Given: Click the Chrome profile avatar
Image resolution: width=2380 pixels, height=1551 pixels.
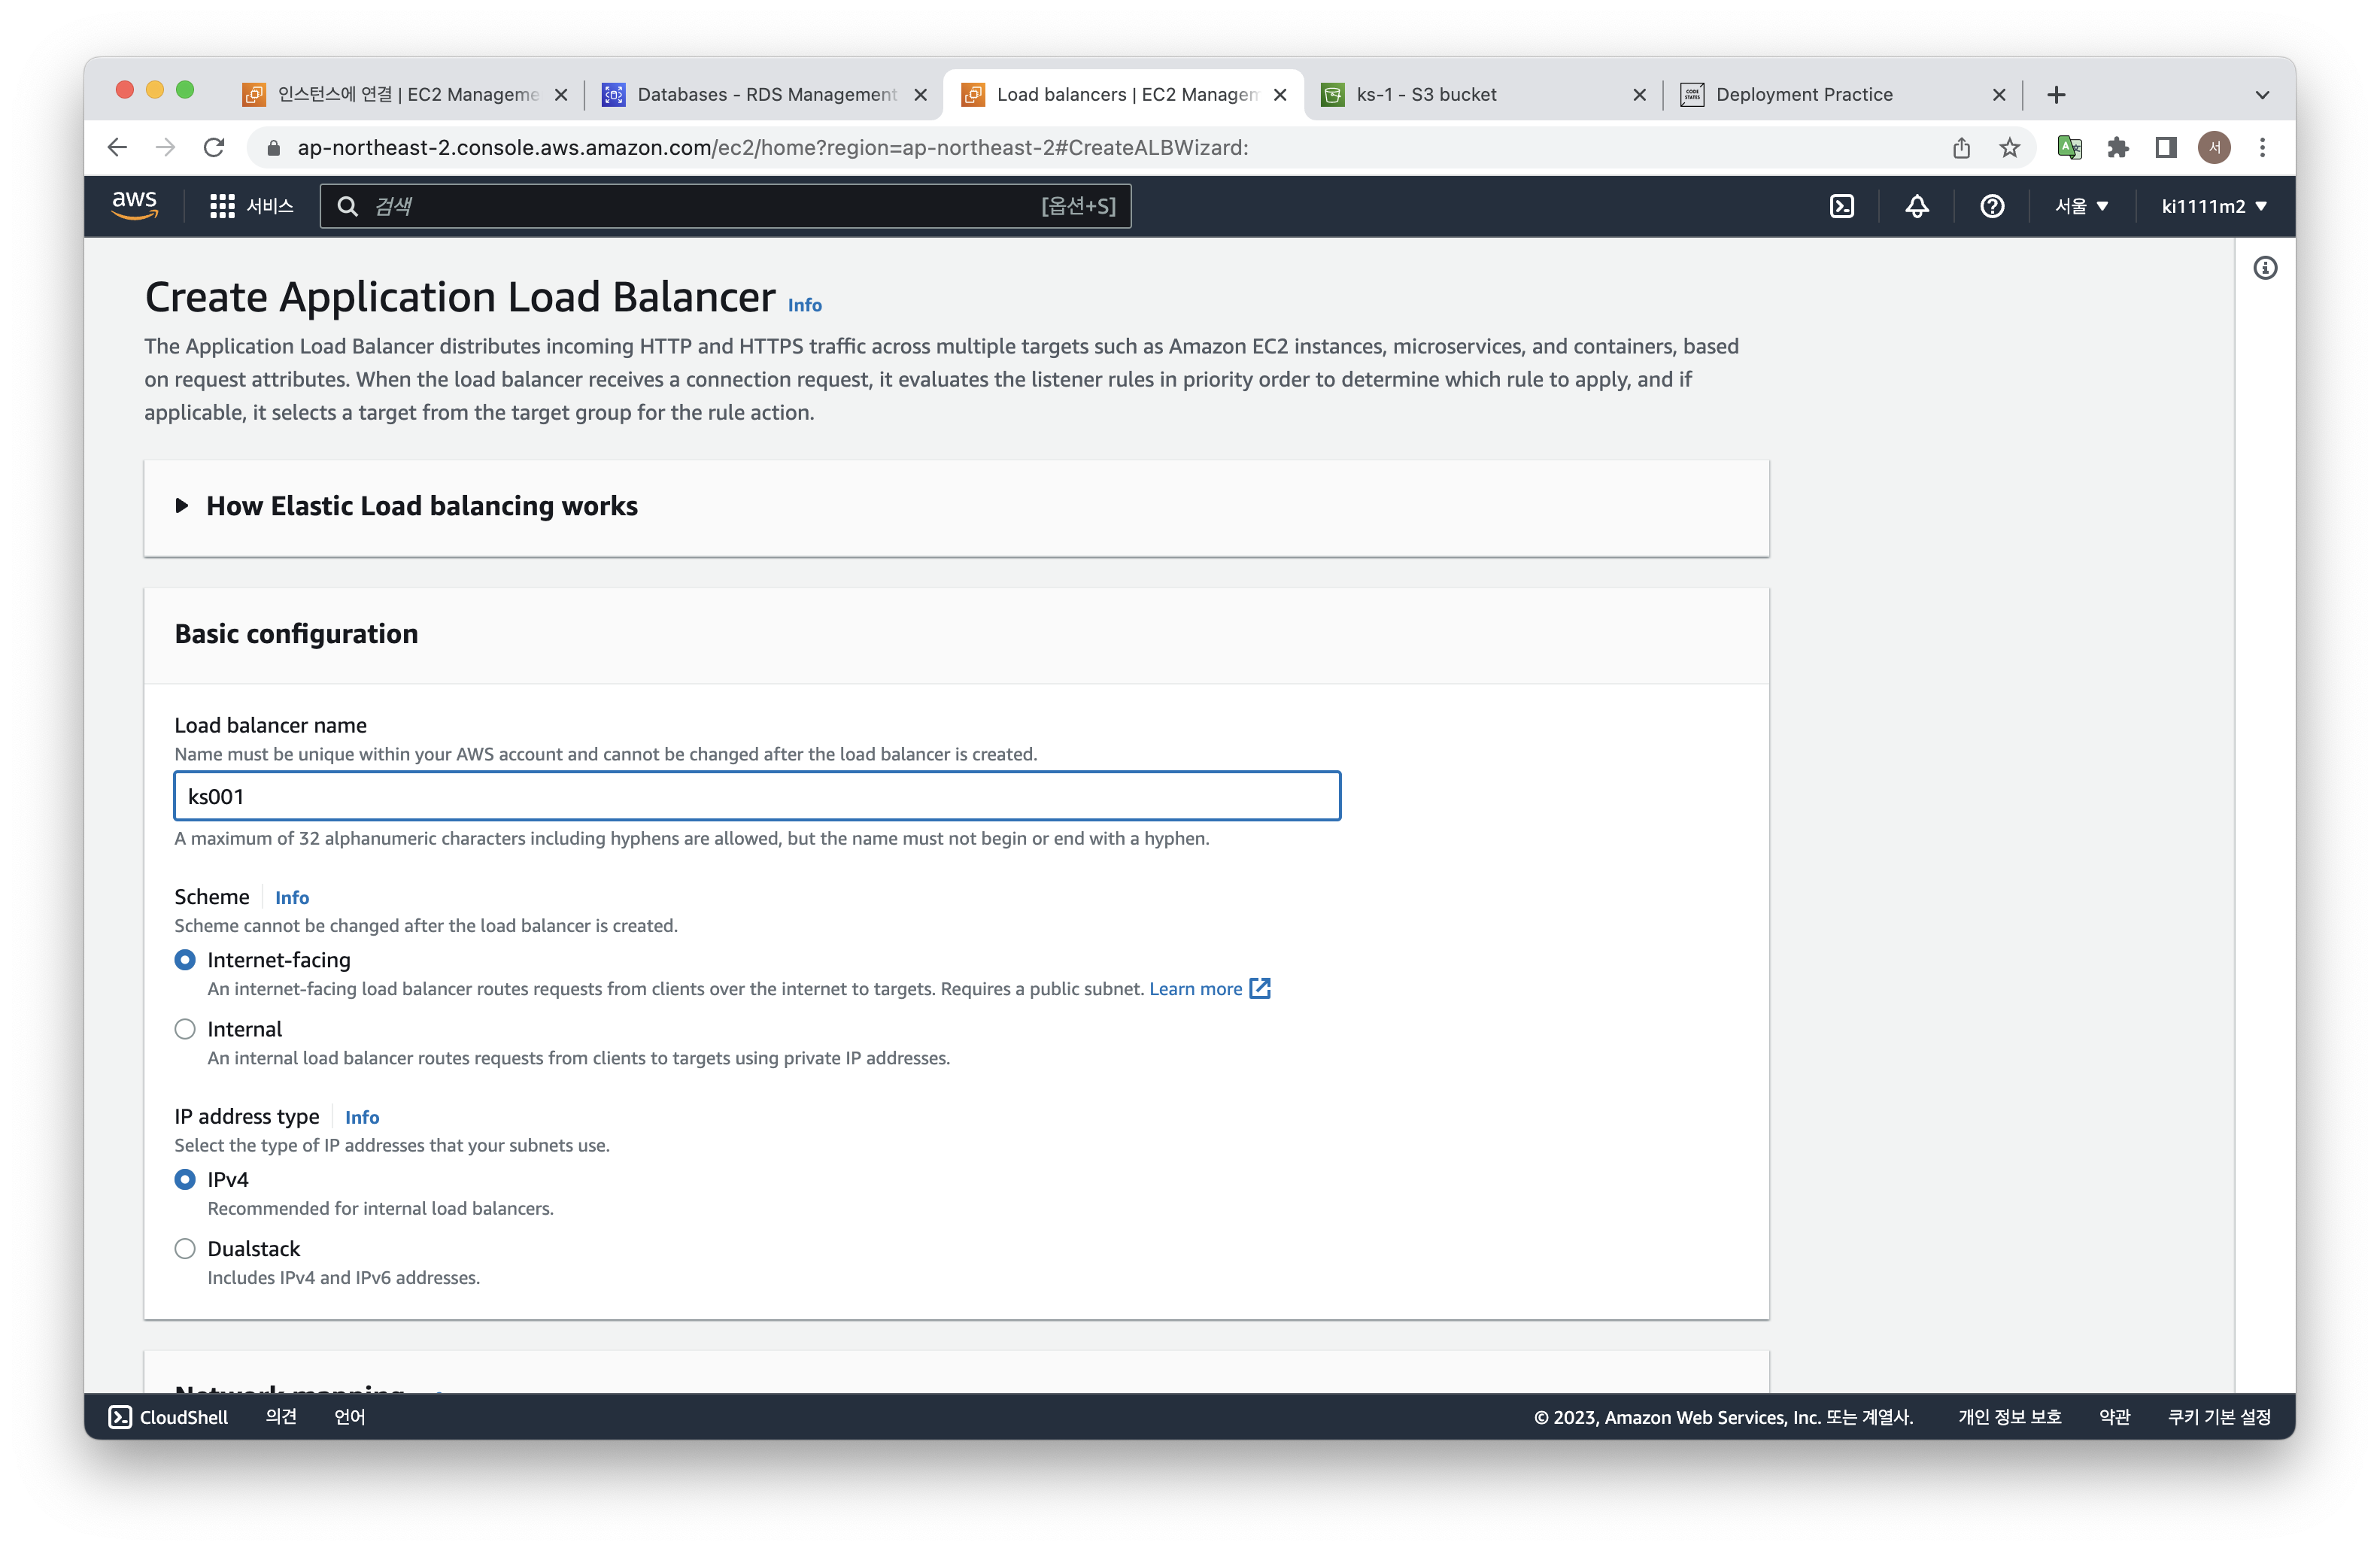Looking at the screenshot, I should point(2214,148).
